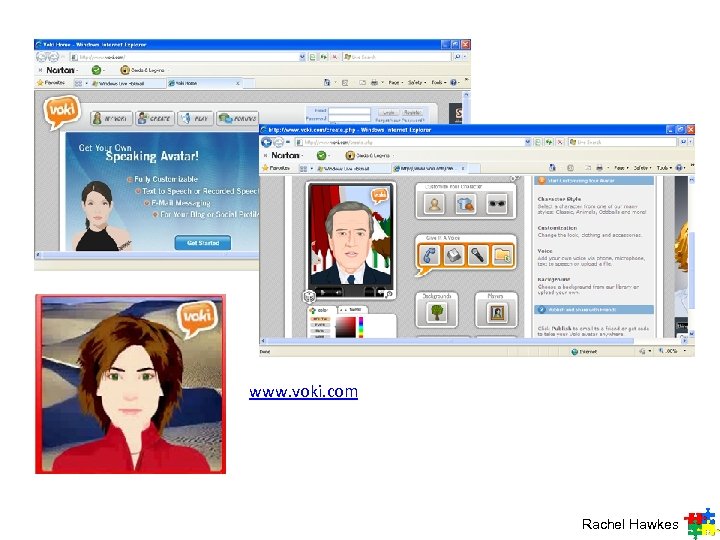Click the Refresh icon in the Voki Home window

tap(324, 57)
